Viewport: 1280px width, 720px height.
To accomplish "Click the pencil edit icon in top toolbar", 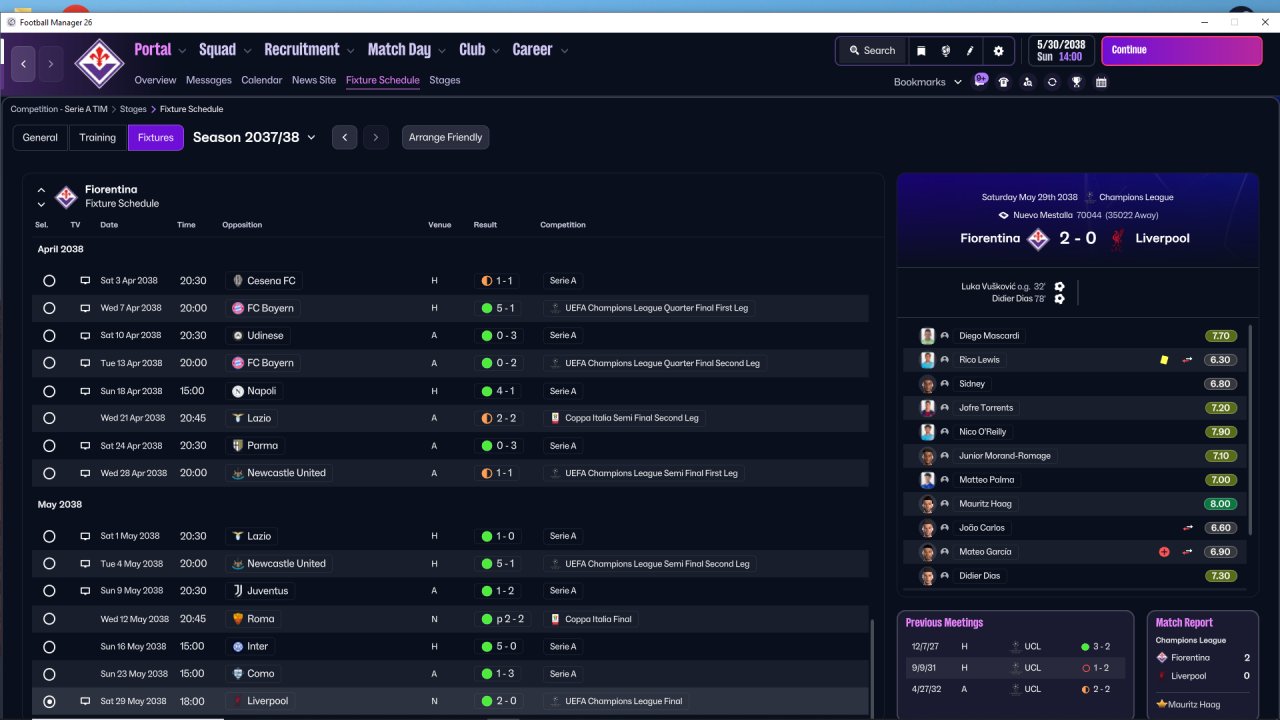I will 970,51.
